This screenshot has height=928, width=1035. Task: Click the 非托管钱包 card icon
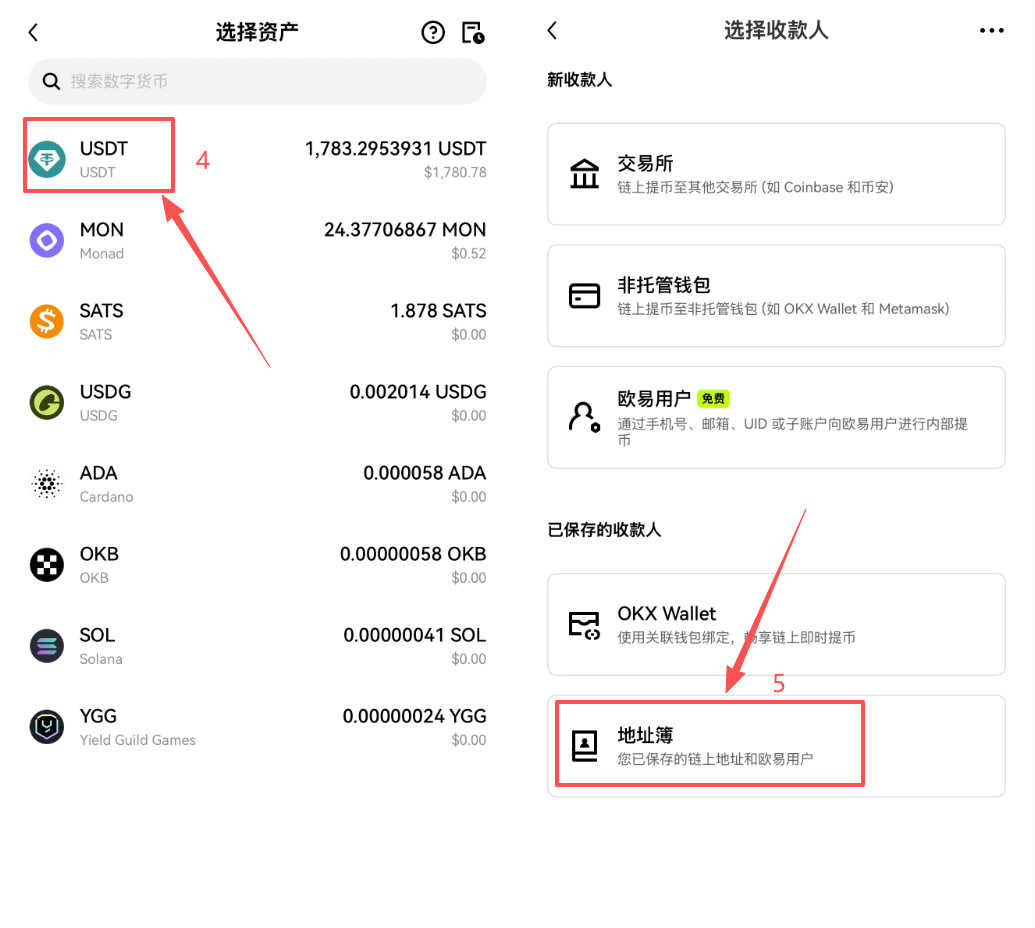point(584,296)
